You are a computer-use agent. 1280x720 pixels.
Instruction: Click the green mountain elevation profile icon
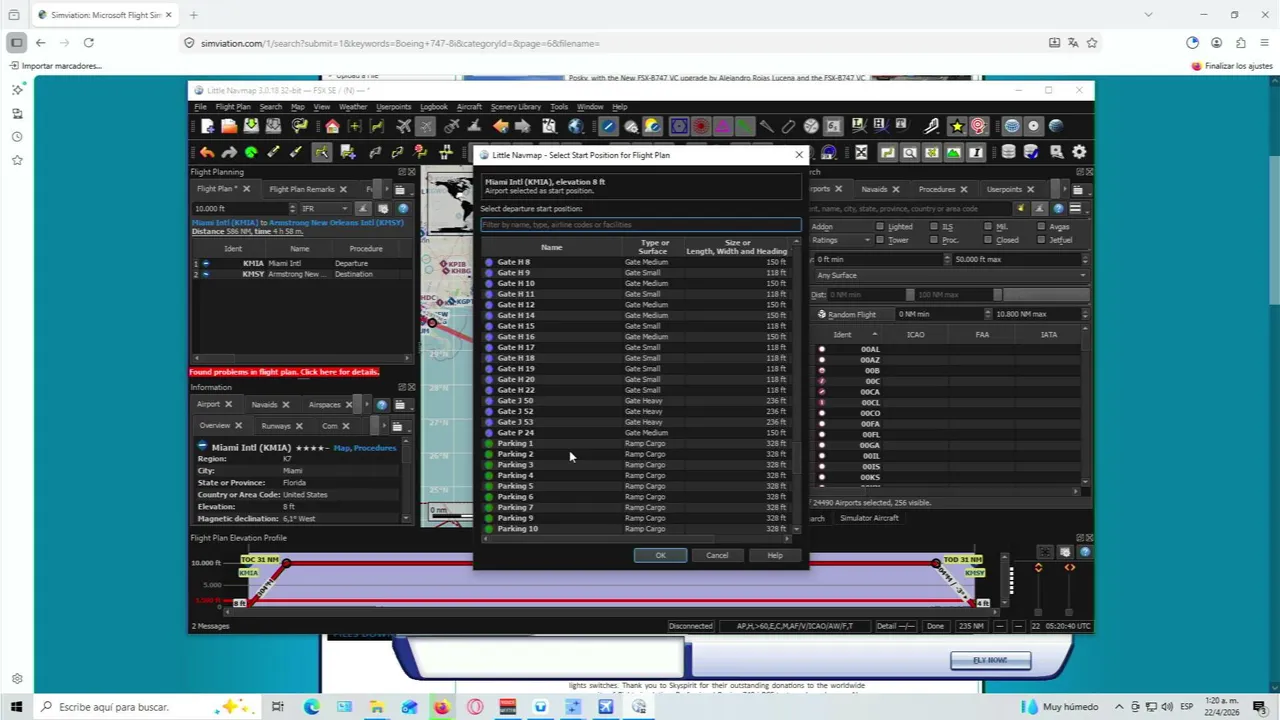953,152
